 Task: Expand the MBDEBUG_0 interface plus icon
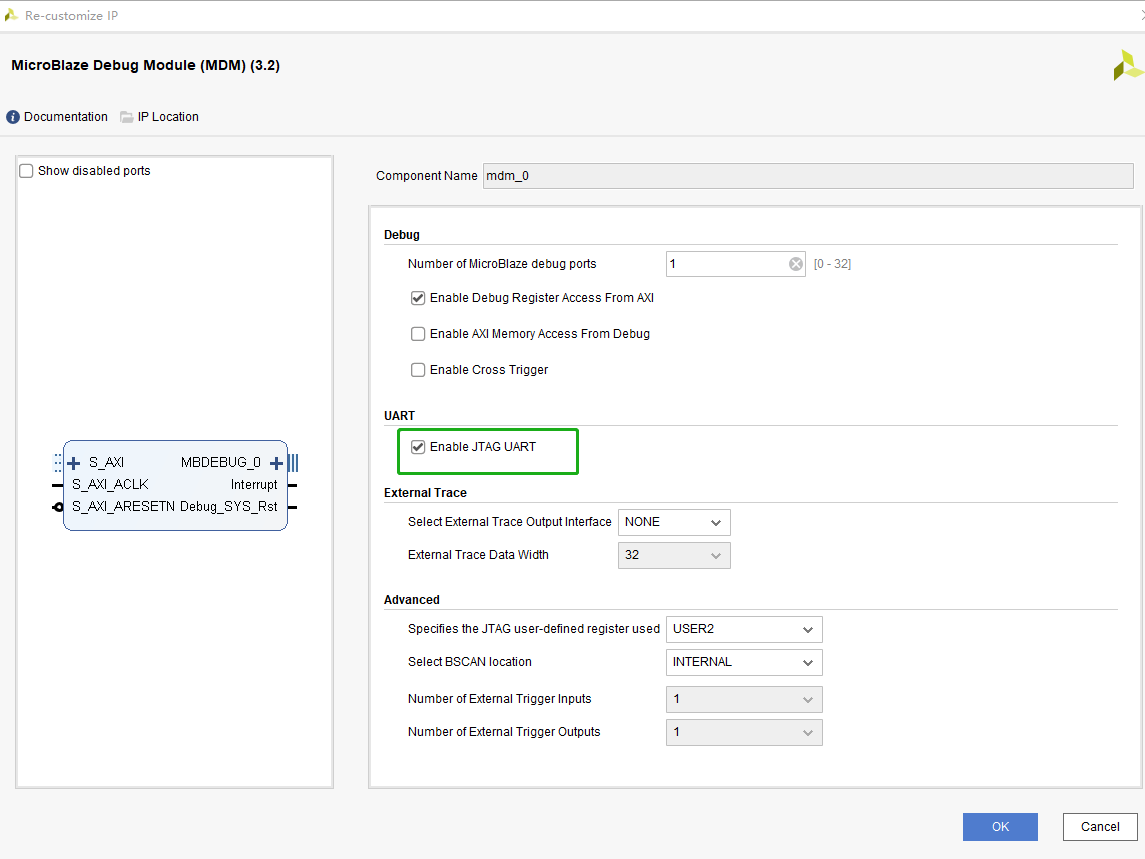click(x=276, y=463)
